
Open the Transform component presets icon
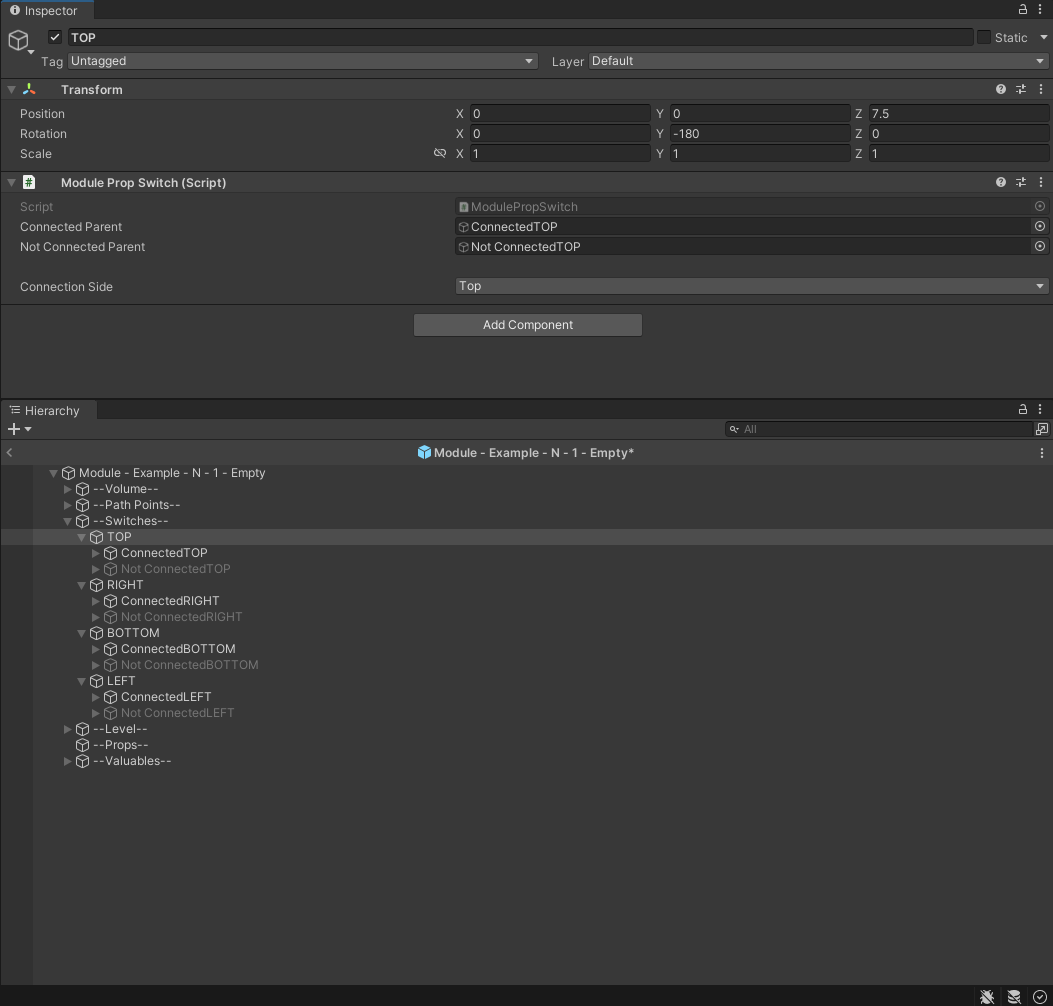(x=1020, y=89)
